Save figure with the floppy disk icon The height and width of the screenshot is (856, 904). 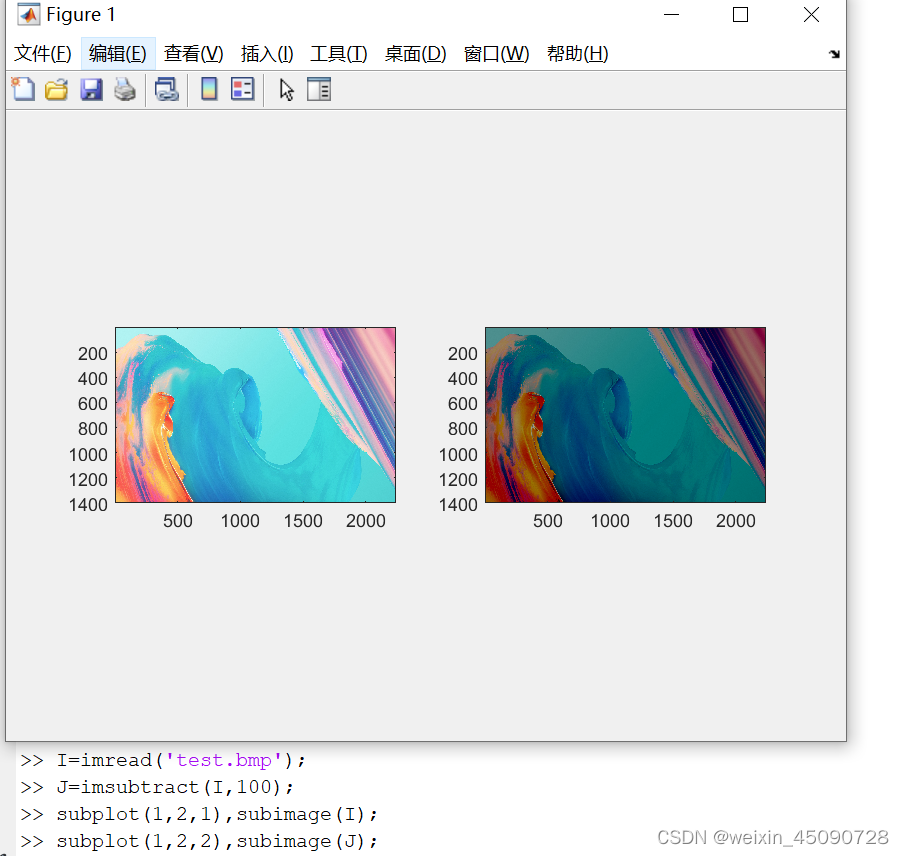coord(91,90)
